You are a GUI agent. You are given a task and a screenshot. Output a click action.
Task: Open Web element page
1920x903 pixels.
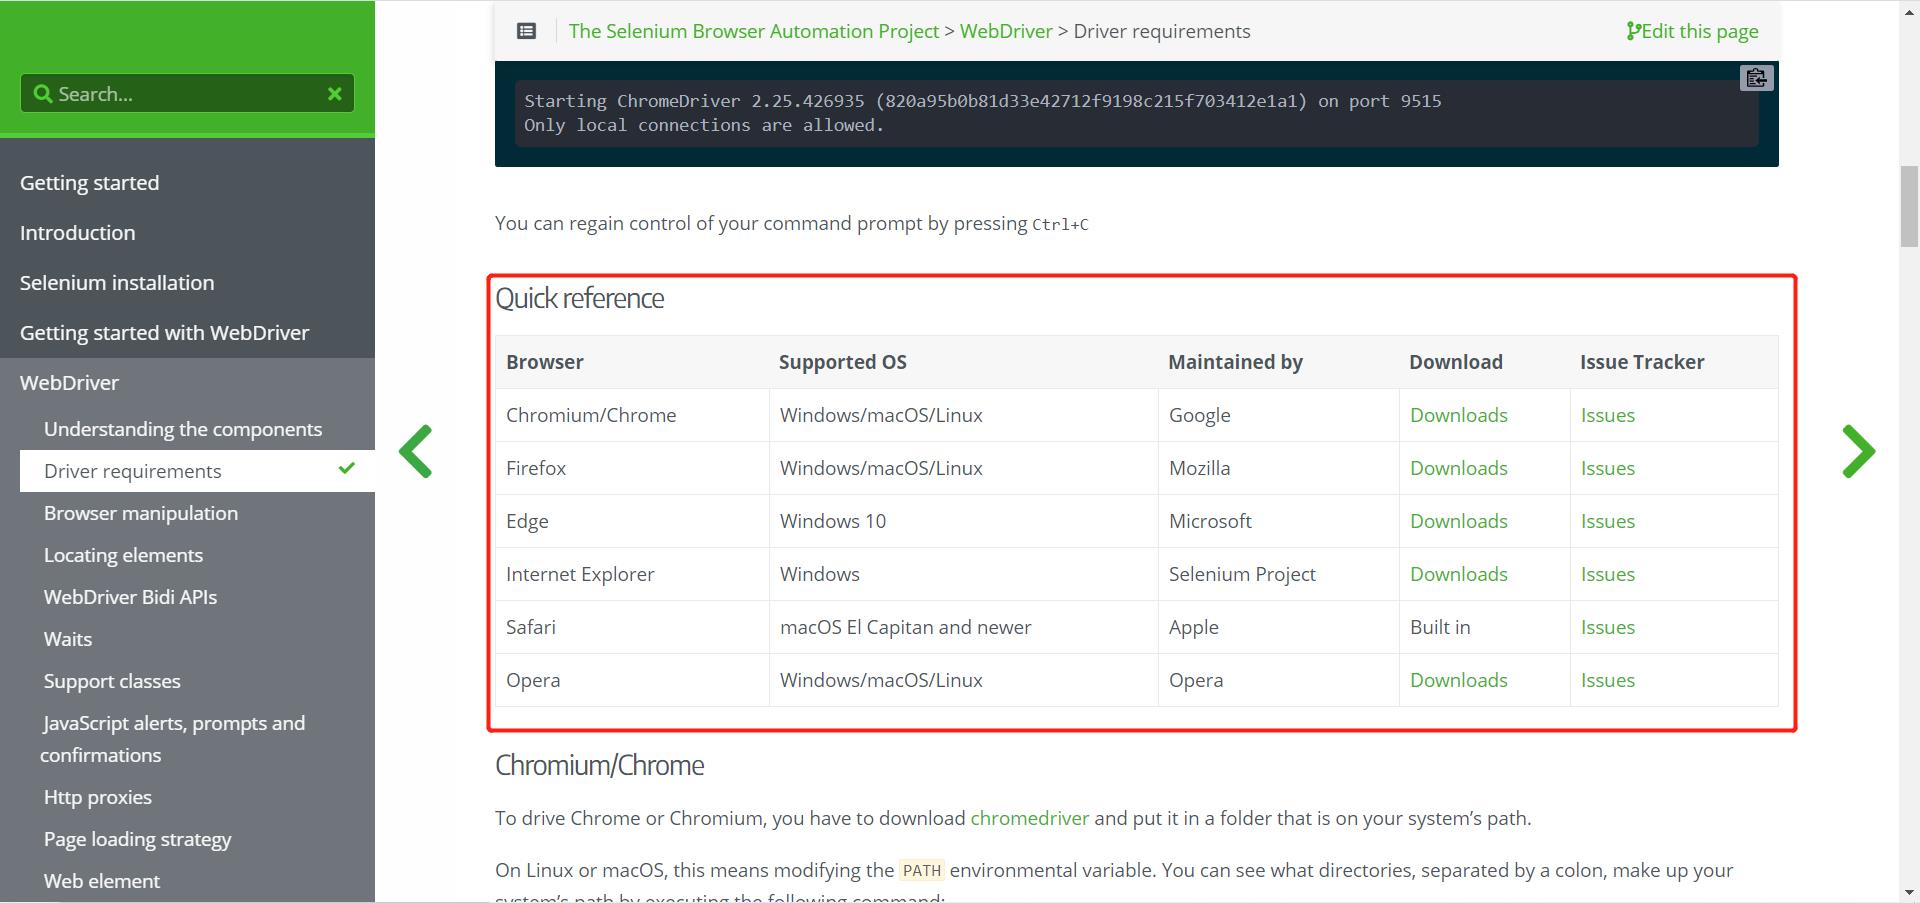tap(102, 881)
